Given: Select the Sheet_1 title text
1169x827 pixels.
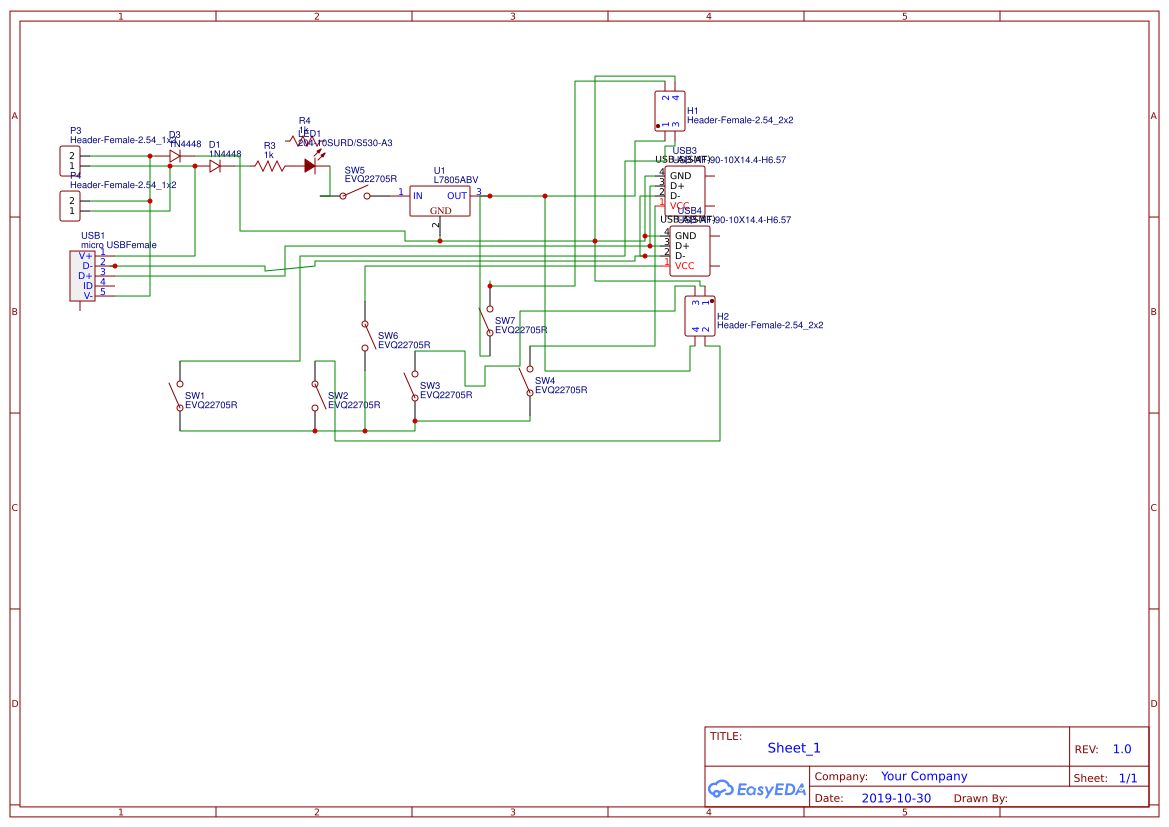Looking at the screenshot, I should click(x=794, y=748).
